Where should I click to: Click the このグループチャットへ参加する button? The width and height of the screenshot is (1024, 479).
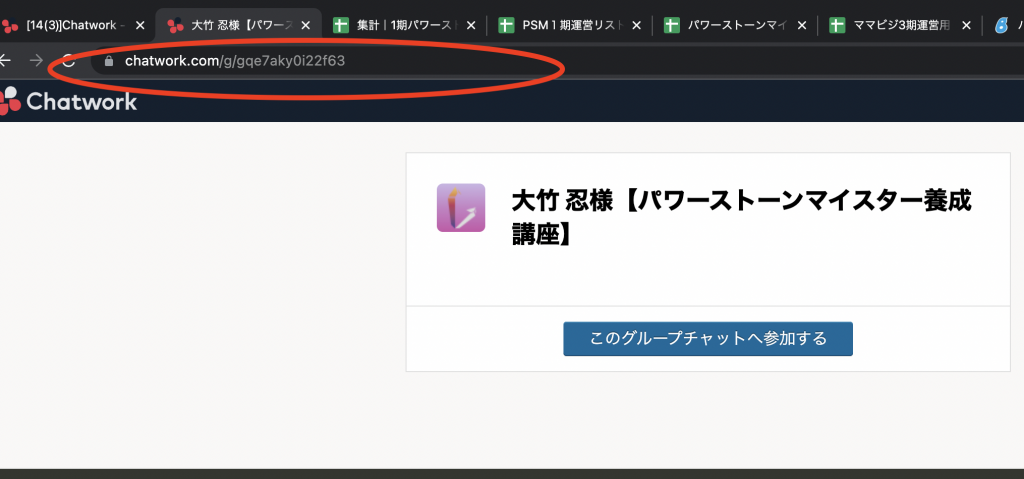(x=708, y=339)
